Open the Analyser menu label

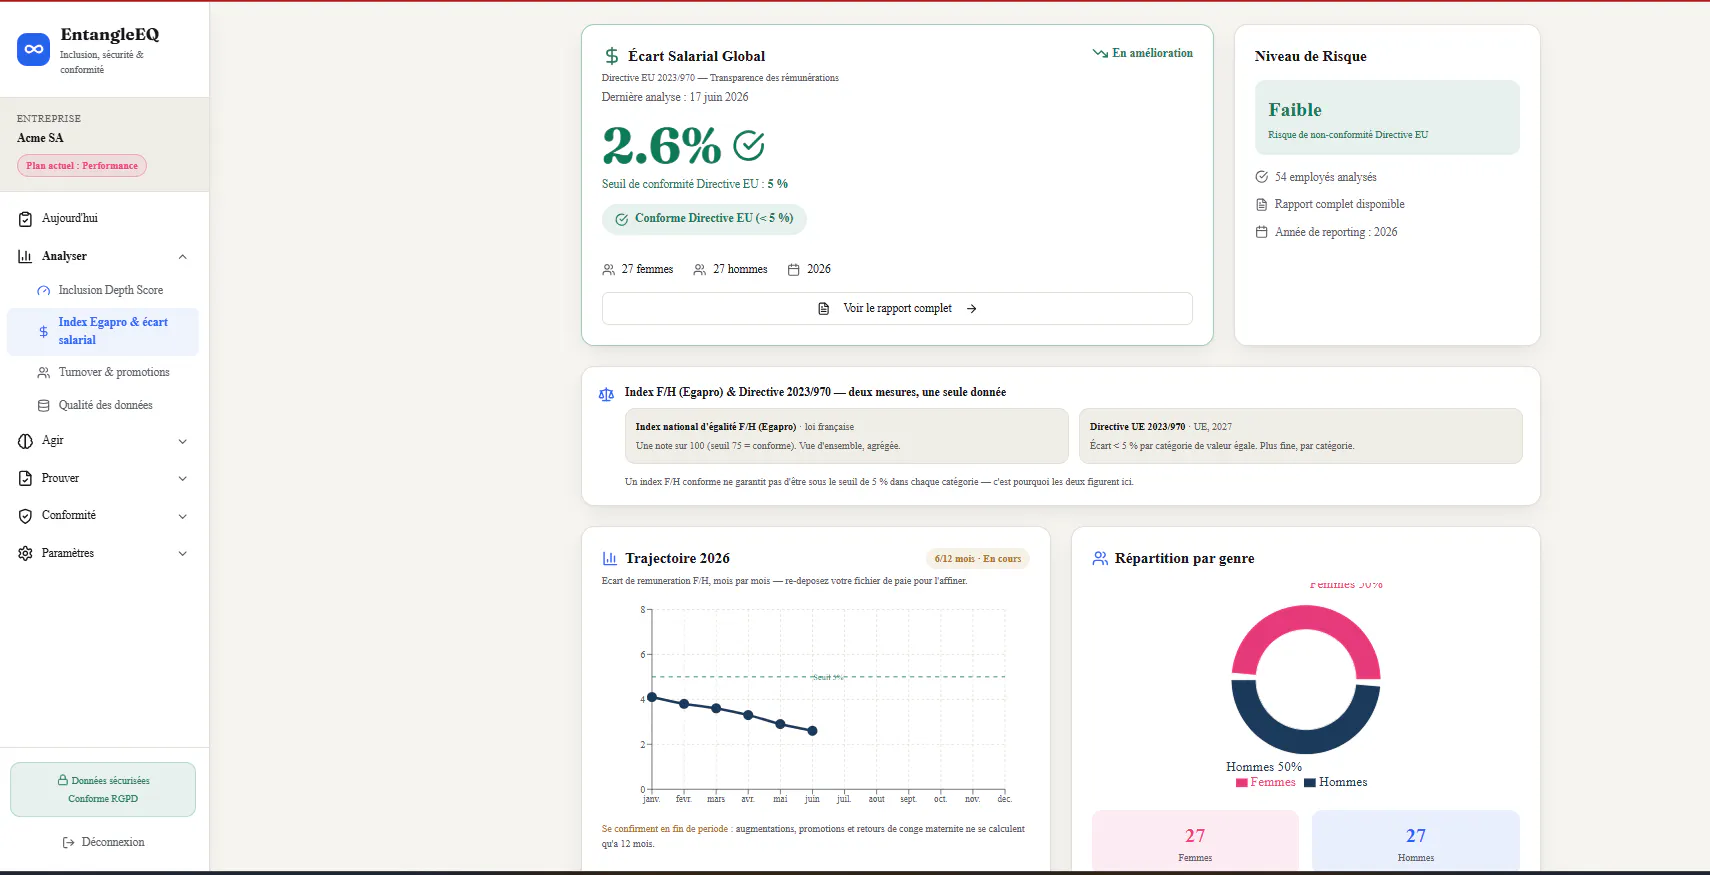[64, 257]
